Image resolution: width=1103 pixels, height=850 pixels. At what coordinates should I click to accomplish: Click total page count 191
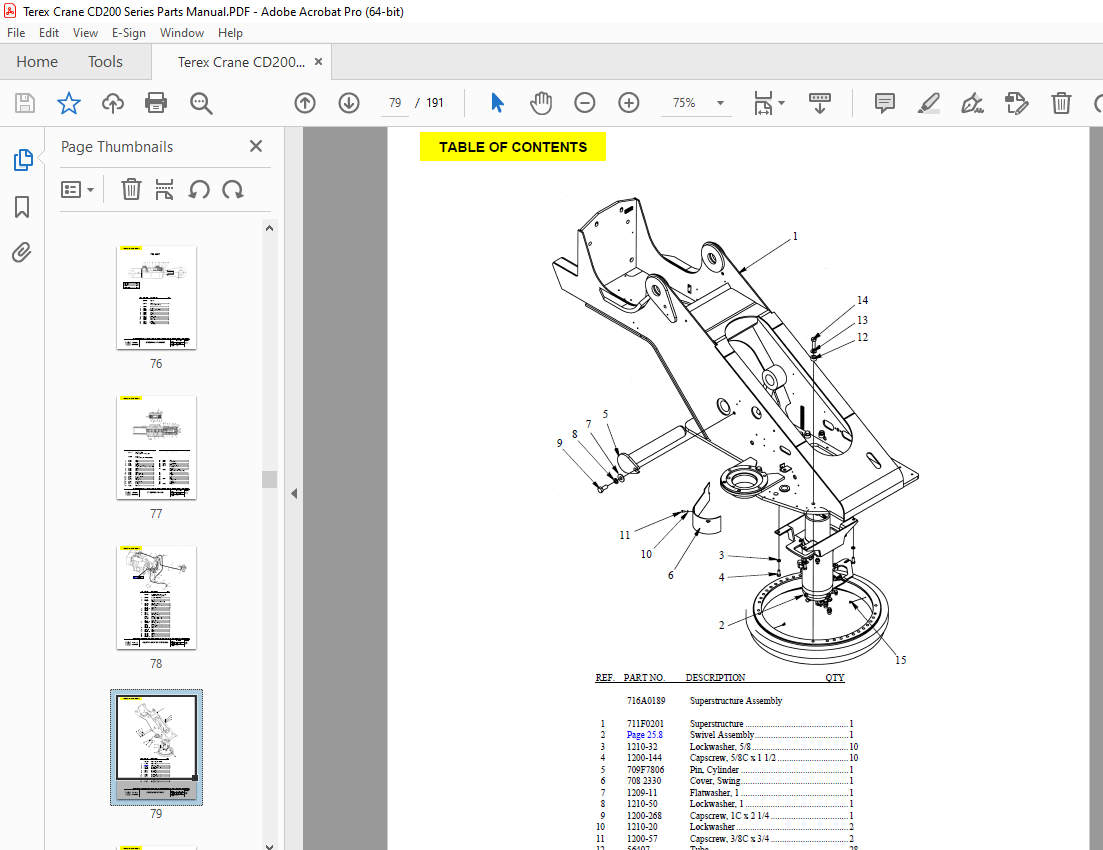(x=435, y=103)
